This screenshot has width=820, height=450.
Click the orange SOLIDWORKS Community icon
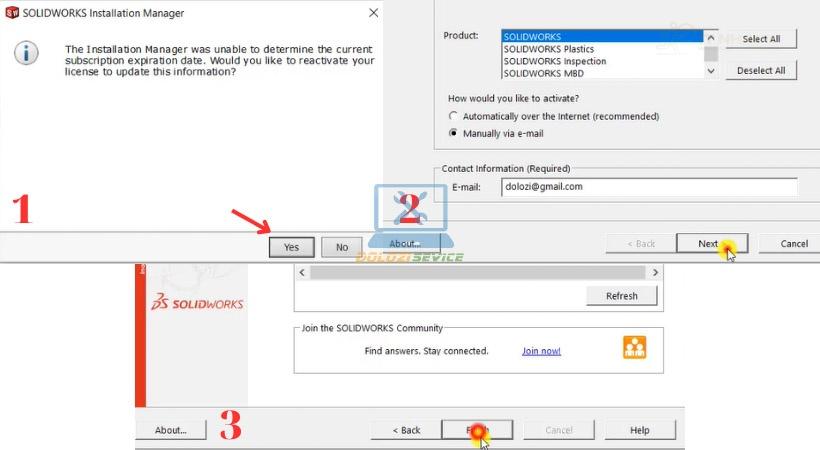(x=635, y=347)
